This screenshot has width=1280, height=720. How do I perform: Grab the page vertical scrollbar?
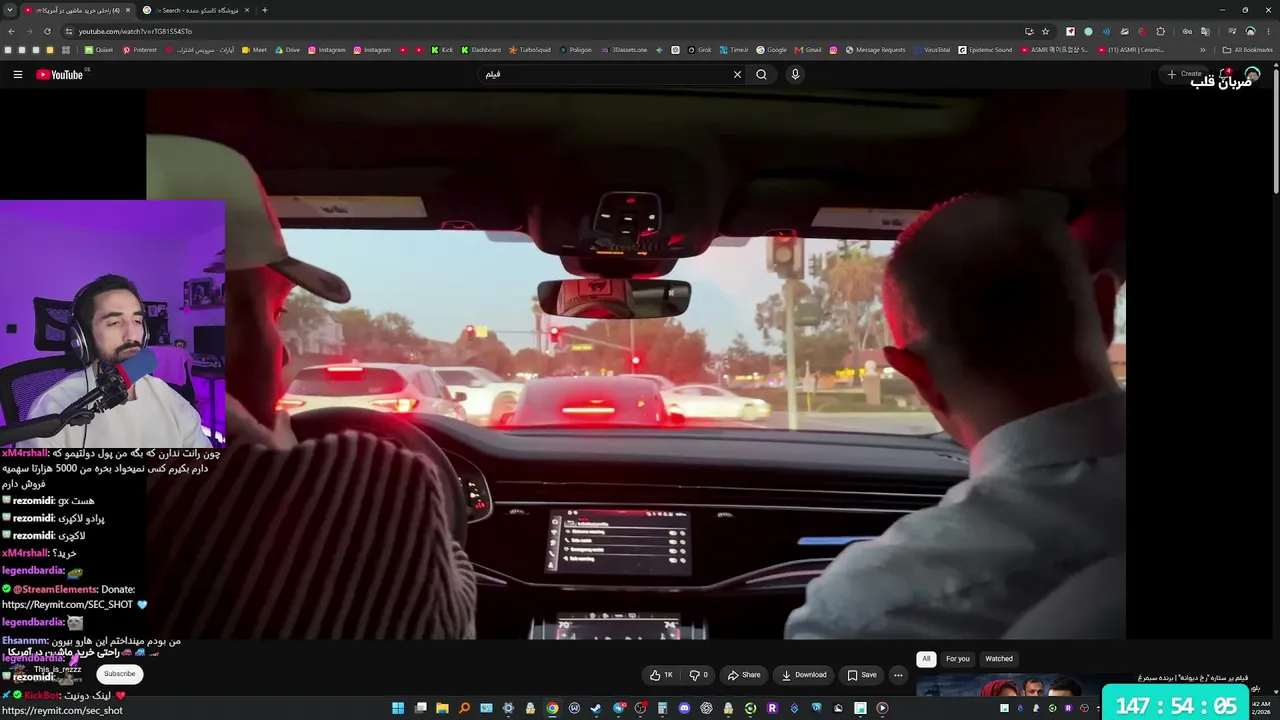tap(1276, 130)
